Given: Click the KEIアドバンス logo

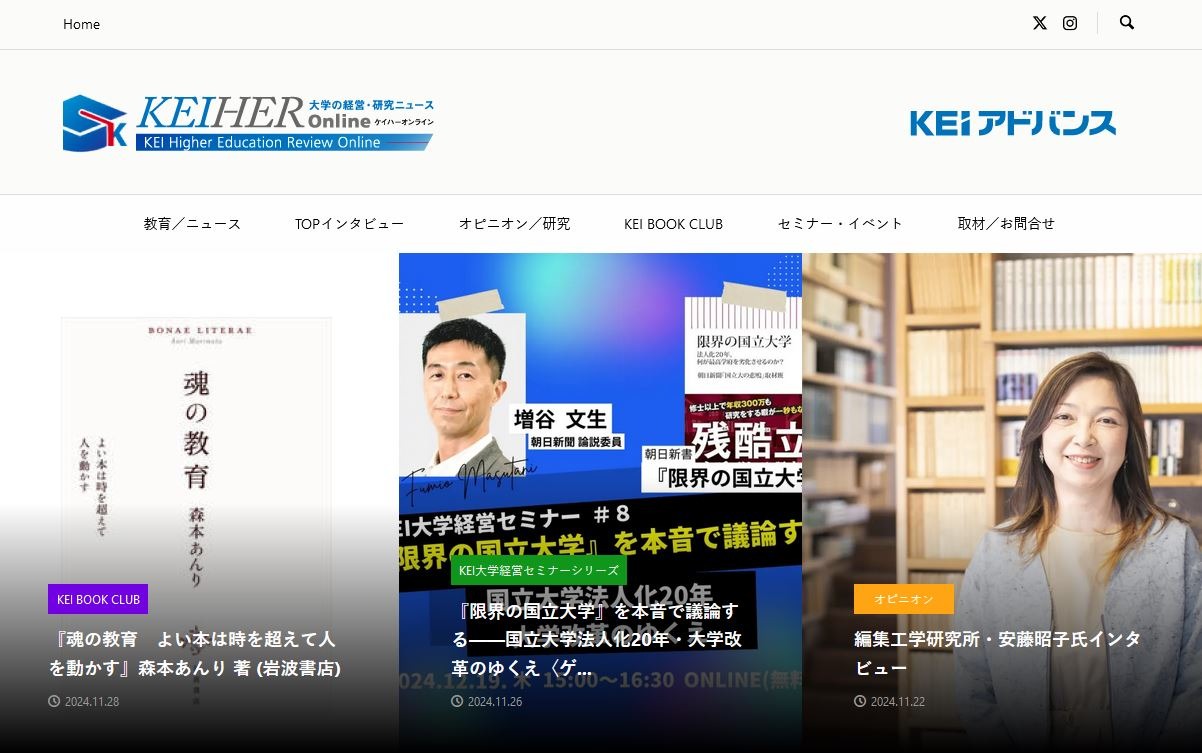Looking at the screenshot, I should point(1013,122).
